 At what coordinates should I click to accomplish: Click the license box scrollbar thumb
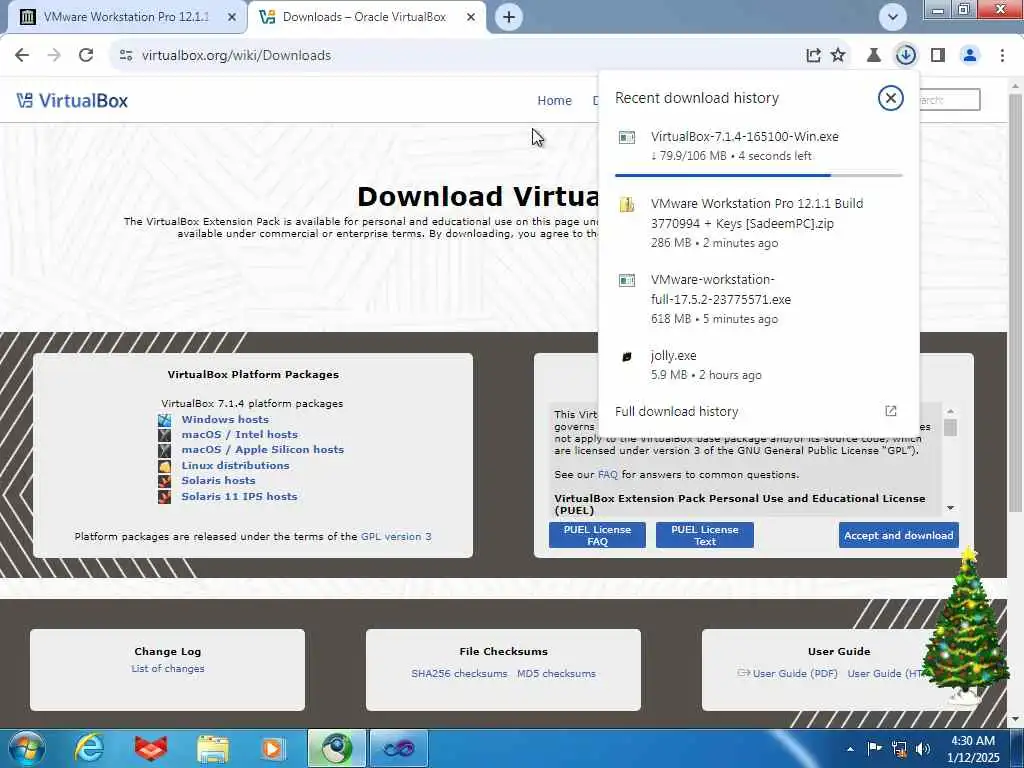click(x=950, y=428)
